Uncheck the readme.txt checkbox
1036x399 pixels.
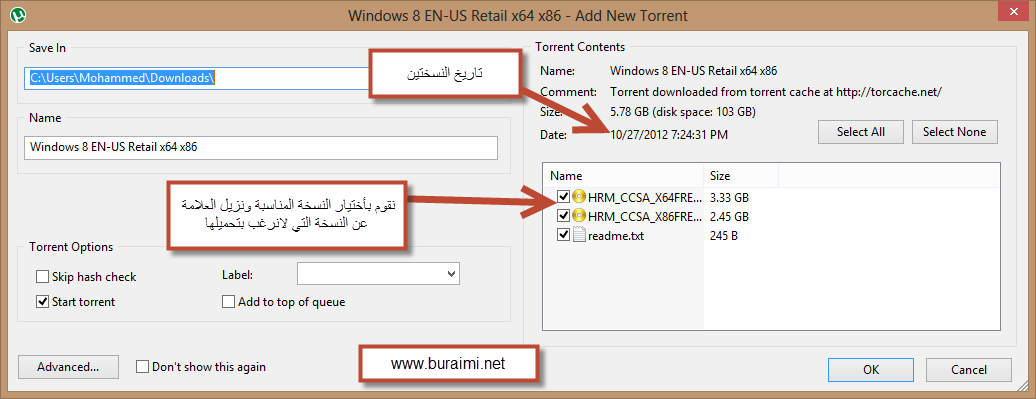coord(564,235)
